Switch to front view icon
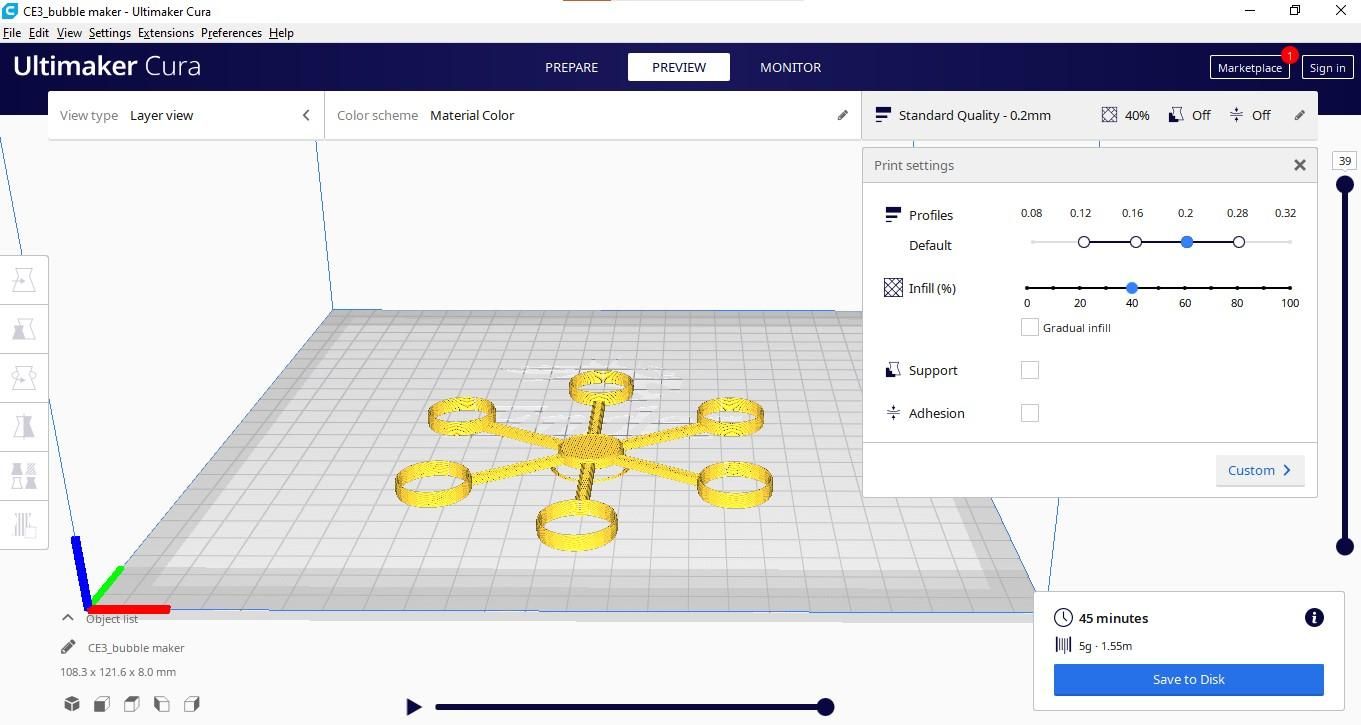1361x725 pixels. (x=102, y=704)
